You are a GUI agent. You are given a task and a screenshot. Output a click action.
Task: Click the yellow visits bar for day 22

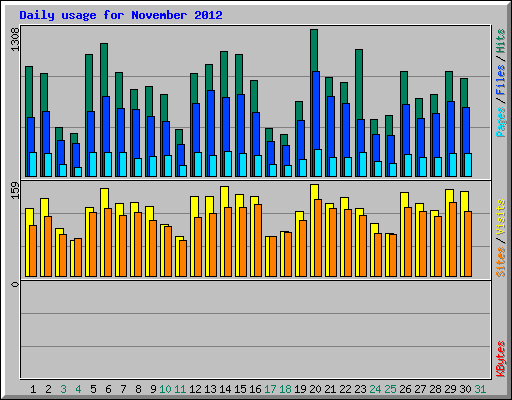pyautogui.click(x=343, y=203)
